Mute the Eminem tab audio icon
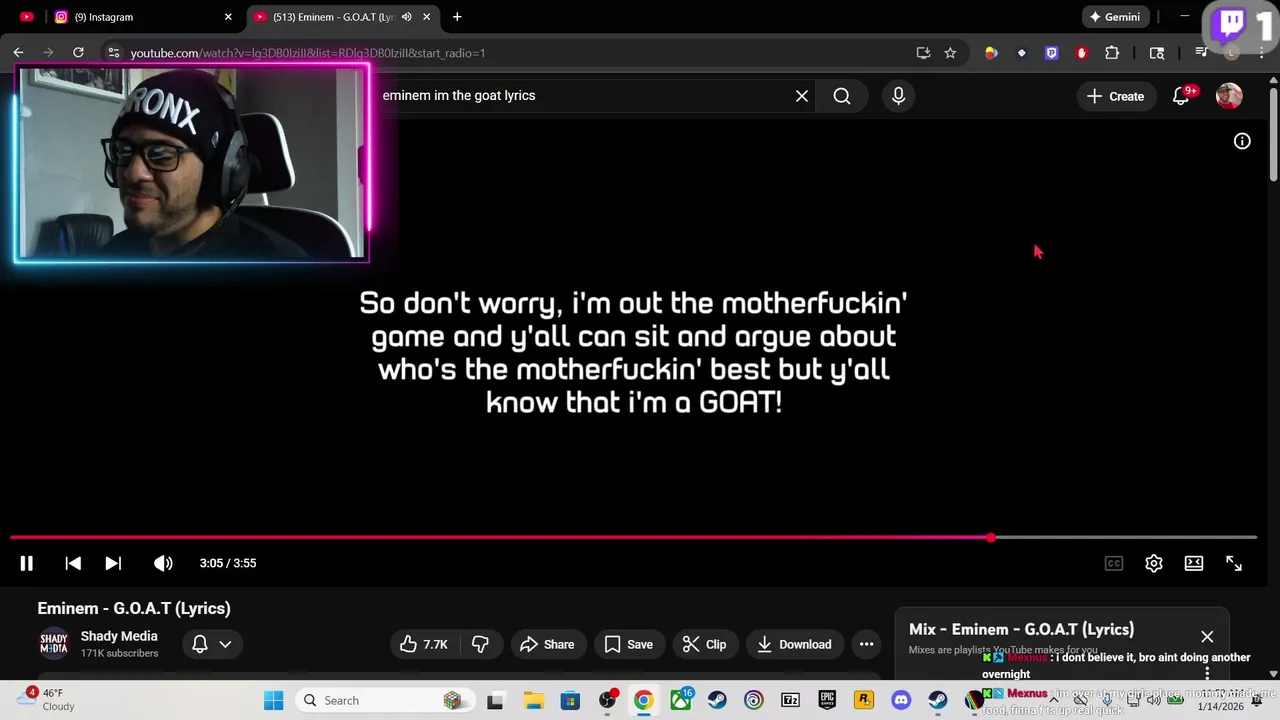 407,17
